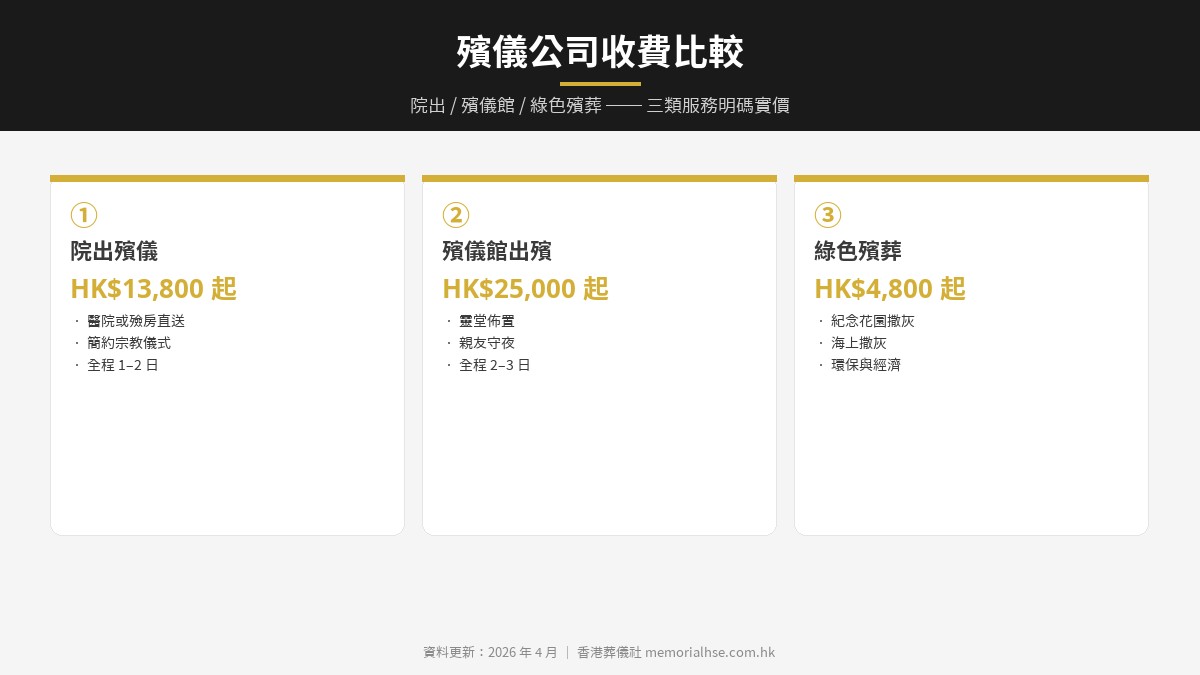The image size is (1200, 675).
Task: Select the bullet 簡約宗教儀式
Action: point(129,343)
